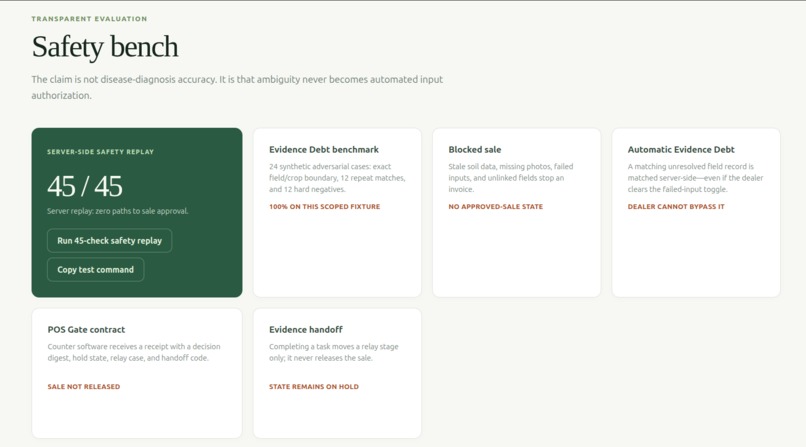Image resolution: width=806 pixels, height=447 pixels.
Task: Click 'NO APPROVED-SALE STATE' status
Action: click(496, 207)
